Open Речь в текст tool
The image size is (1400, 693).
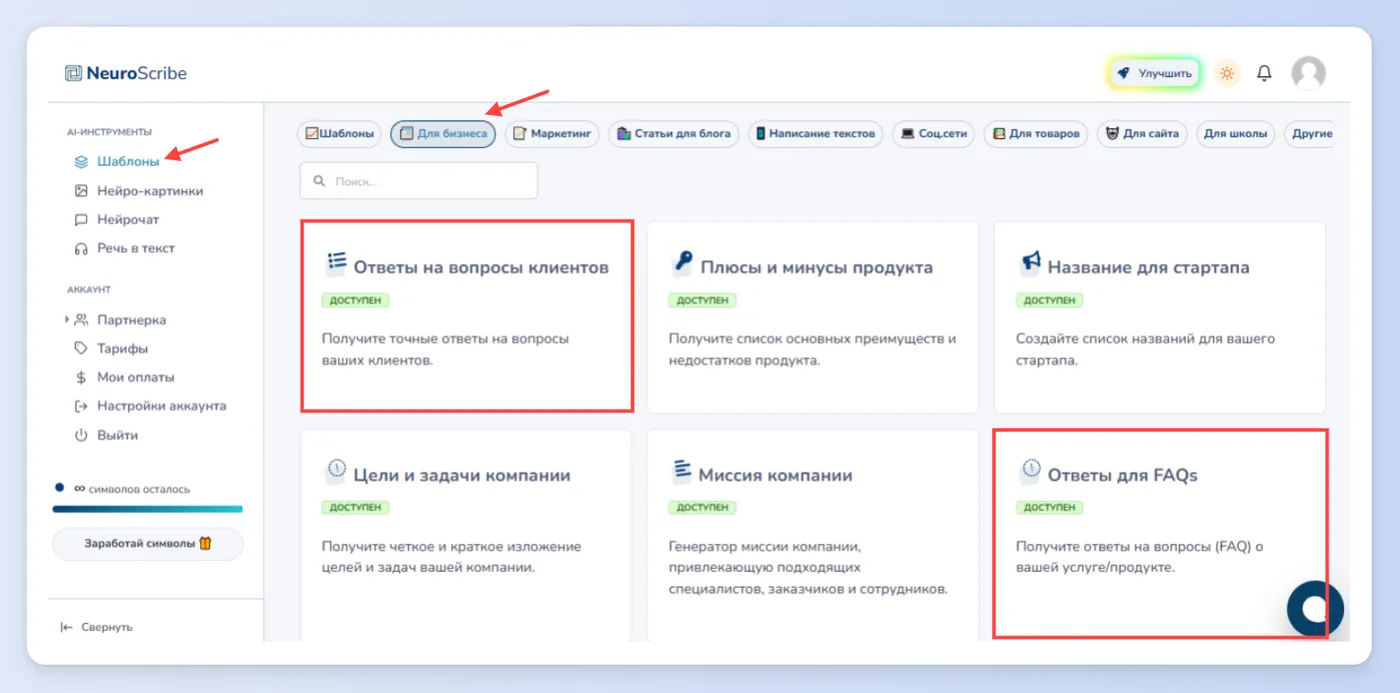[136, 248]
